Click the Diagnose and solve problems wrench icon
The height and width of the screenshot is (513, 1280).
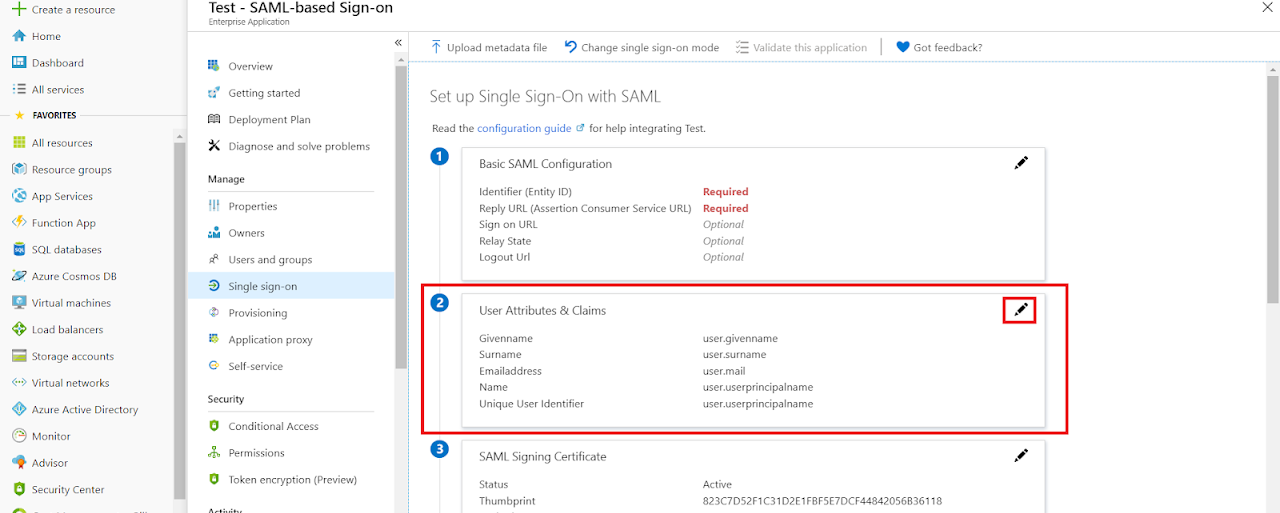tap(214, 146)
